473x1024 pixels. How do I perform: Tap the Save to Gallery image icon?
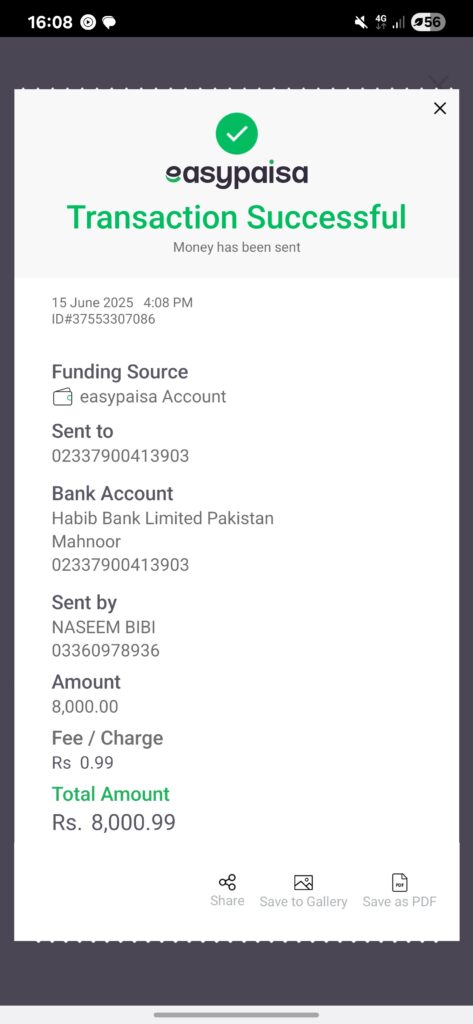click(303, 882)
